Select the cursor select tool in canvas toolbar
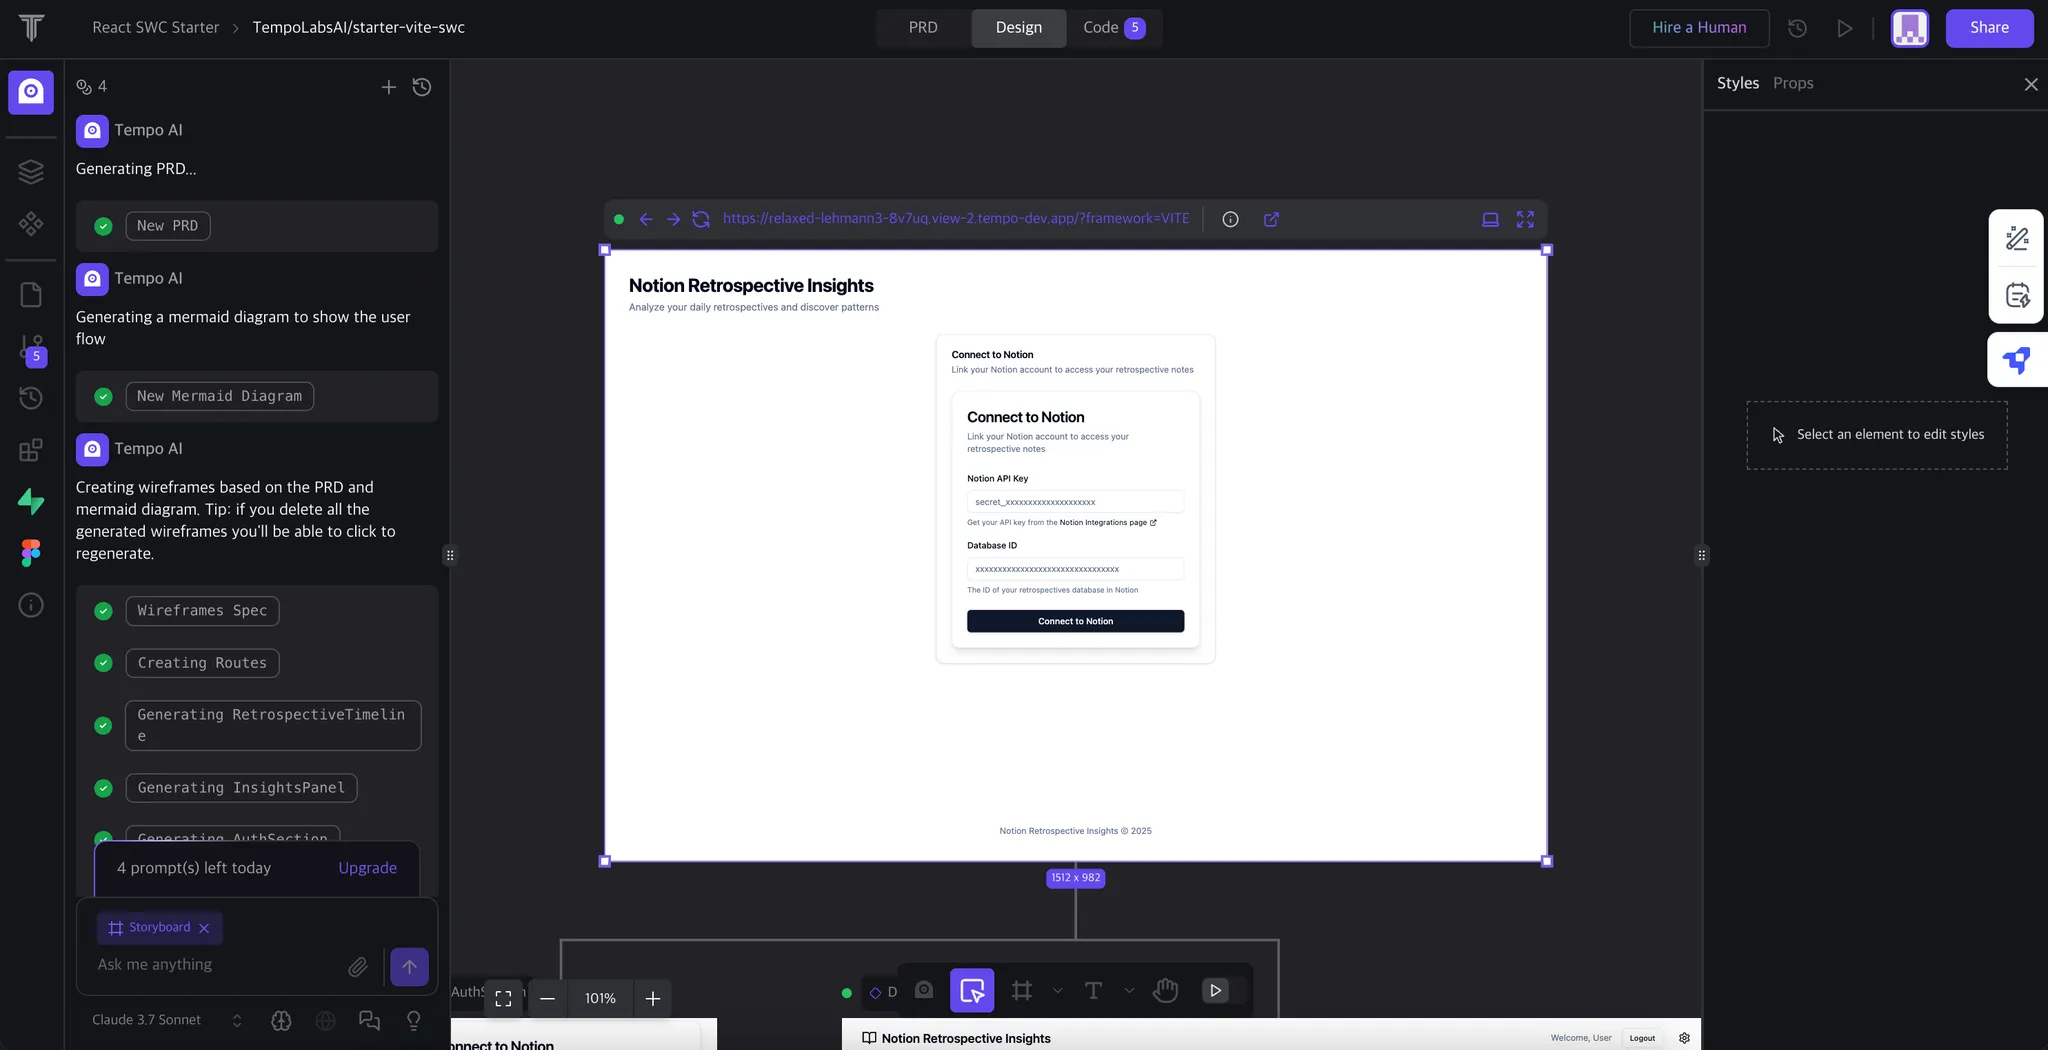 (972, 991)
